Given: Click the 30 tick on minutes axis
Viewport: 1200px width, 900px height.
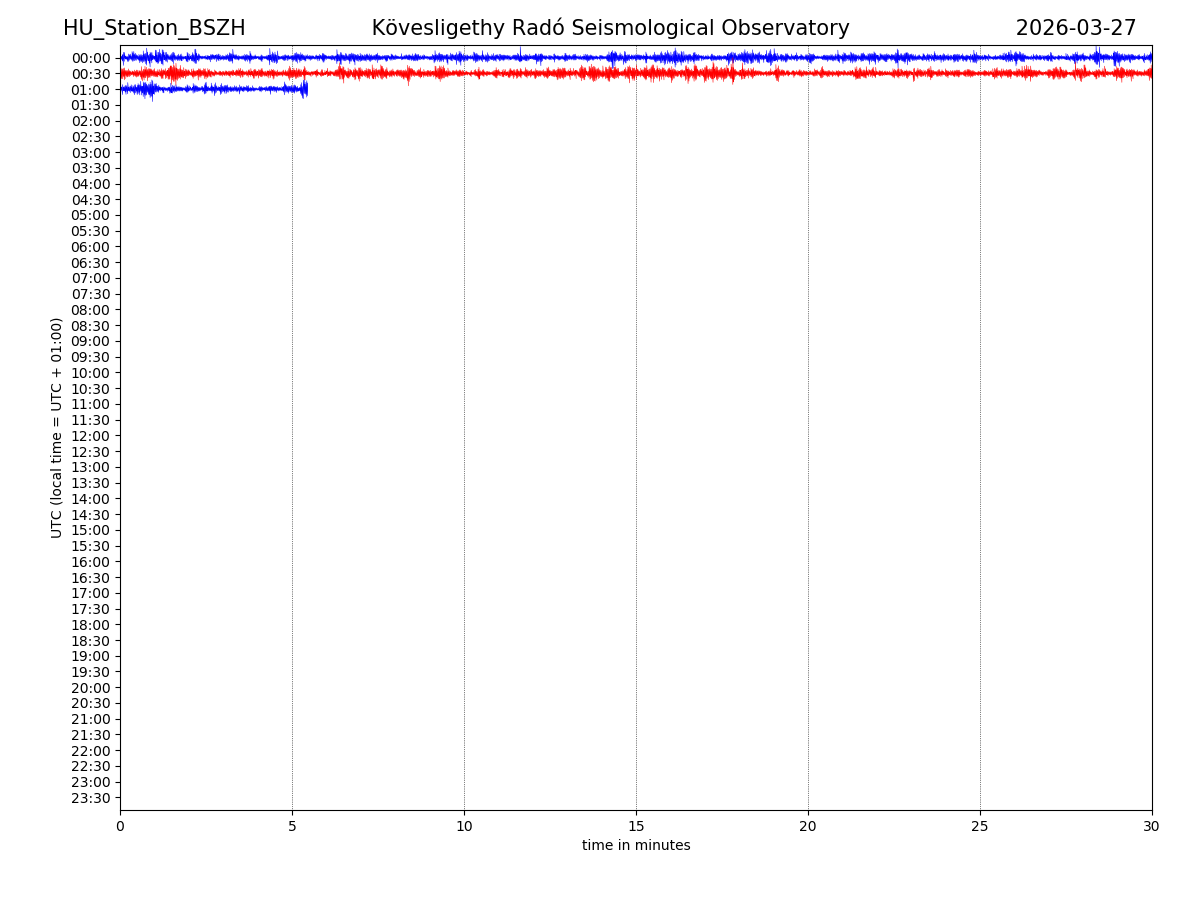Looking at the screenshot, I should coord(1152,827).
